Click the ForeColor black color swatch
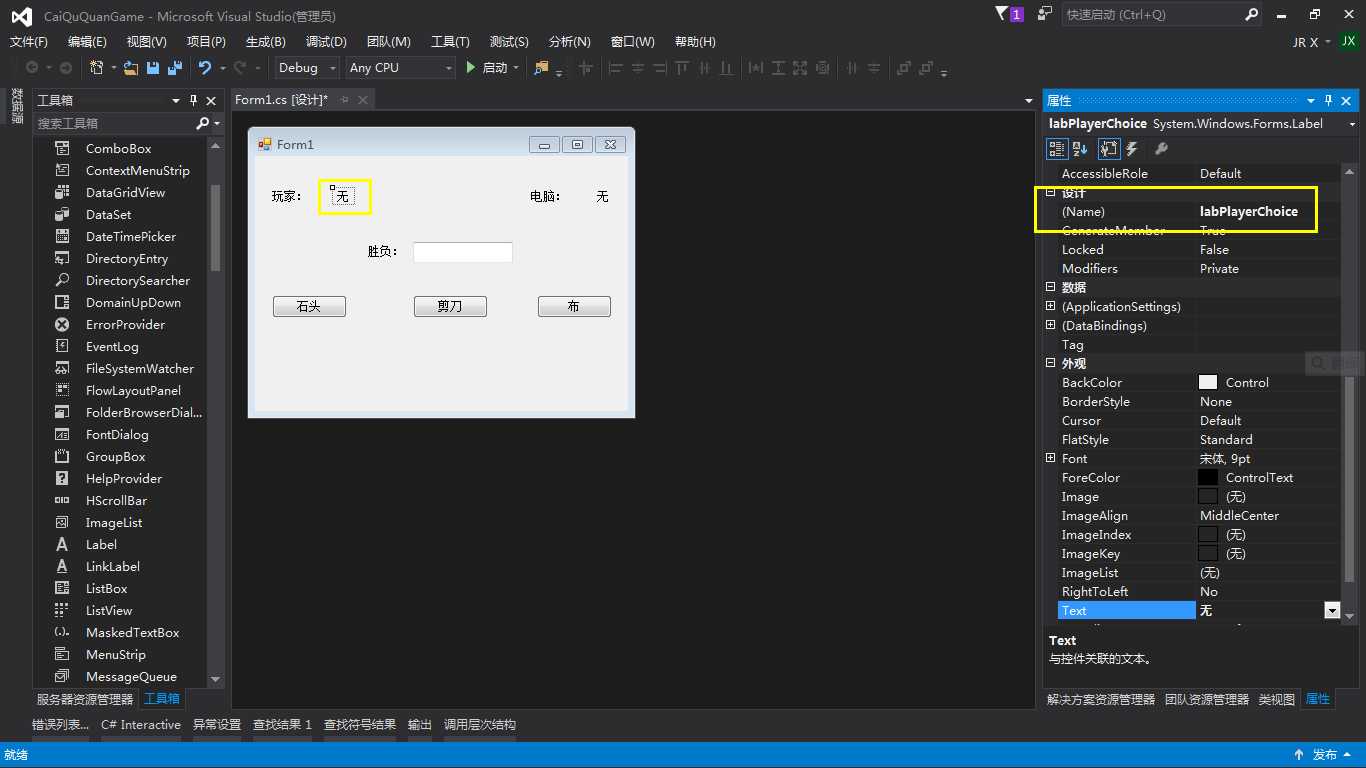The height and width of the screenshot is (768, 1366). tap(1208, 477)
